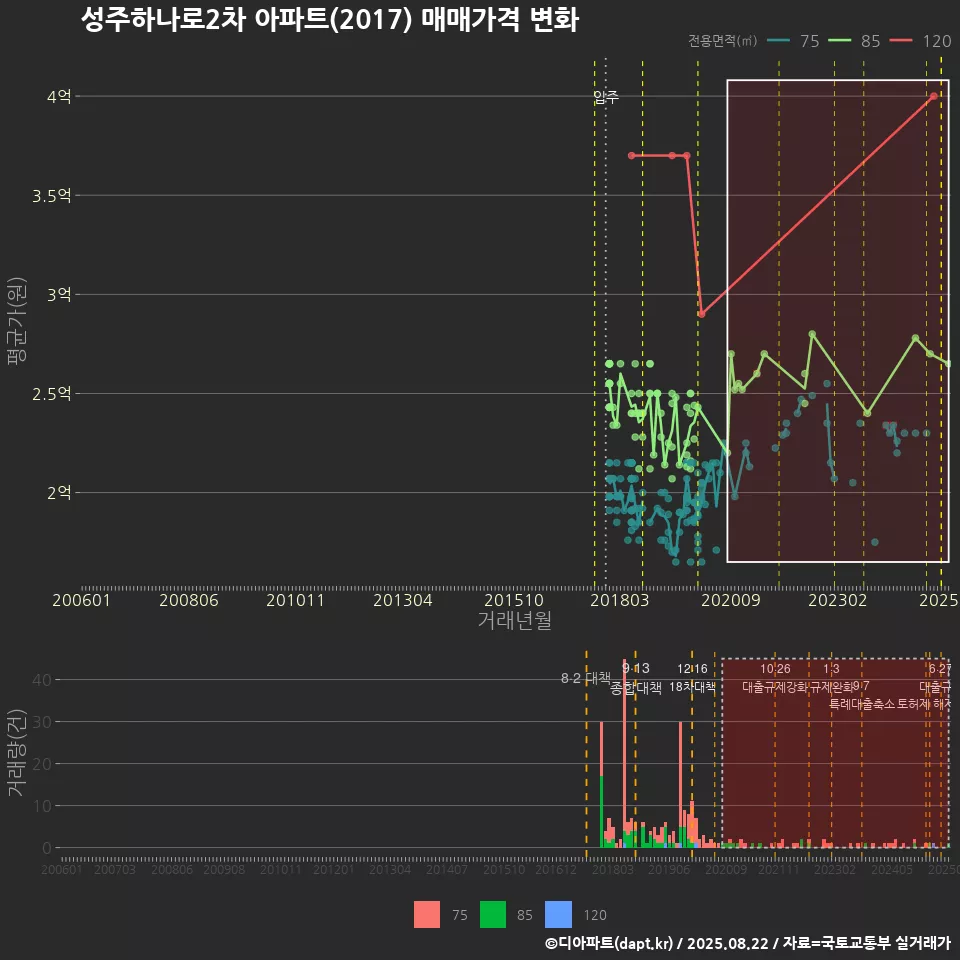Click the '종합대책' policy annotation
The height and width of the screenshot is (960, 960).
pos(636,688)
